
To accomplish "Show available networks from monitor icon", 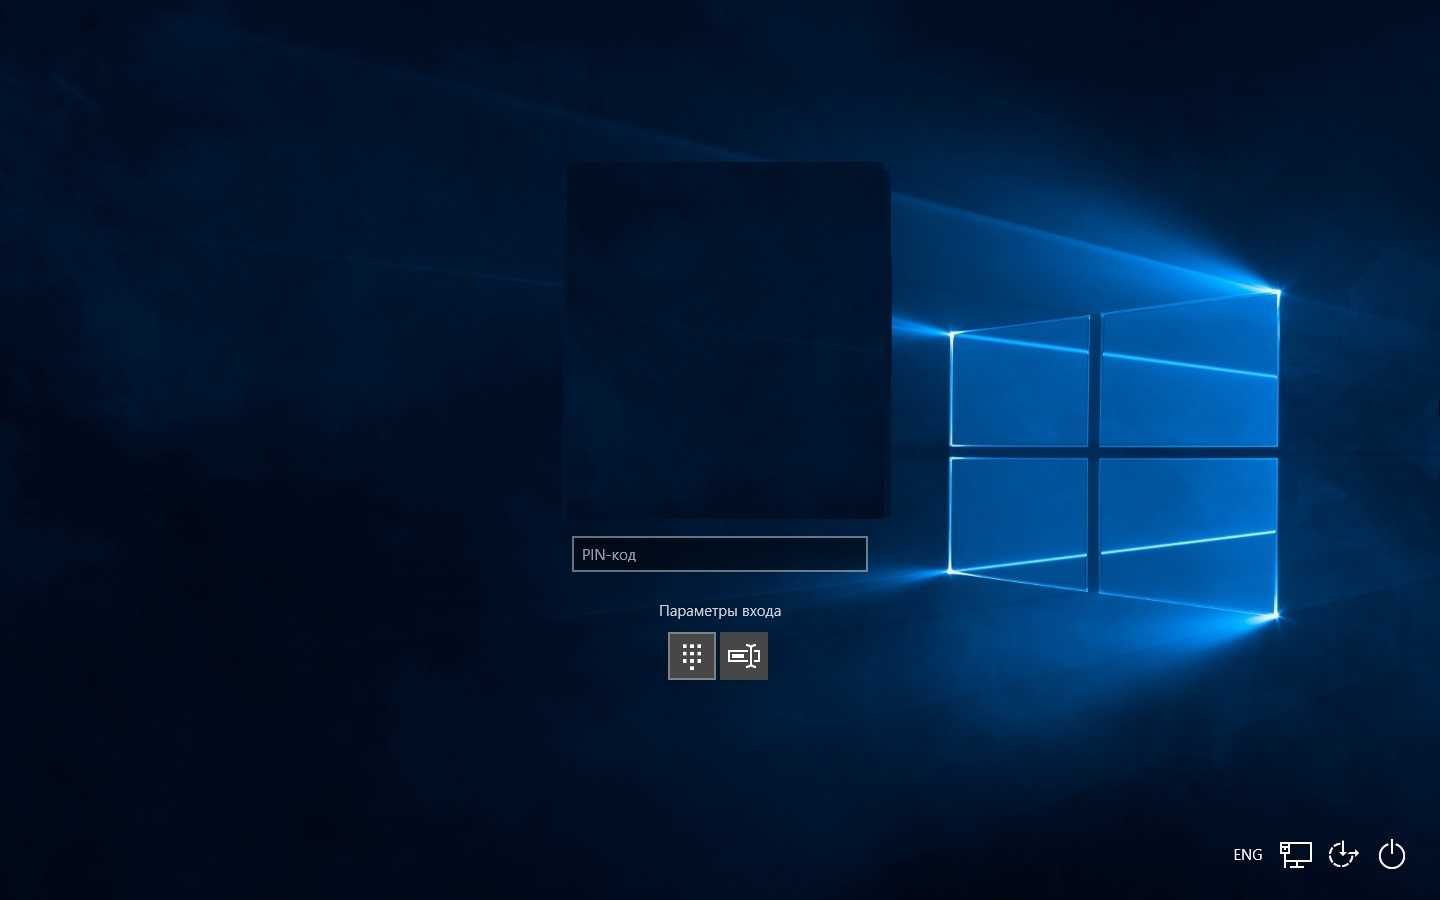I will click(1296, 855).
